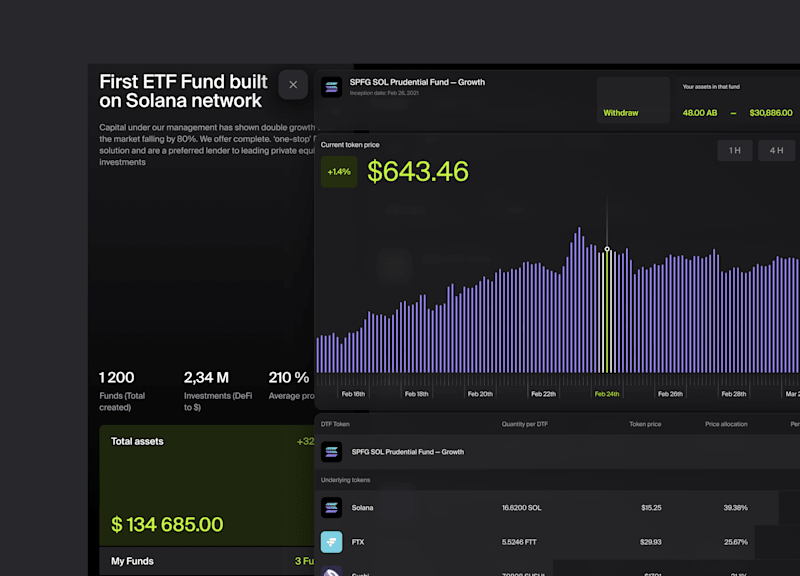Click the 210 % average stat
Screen dimensions: 800x576
289,378
